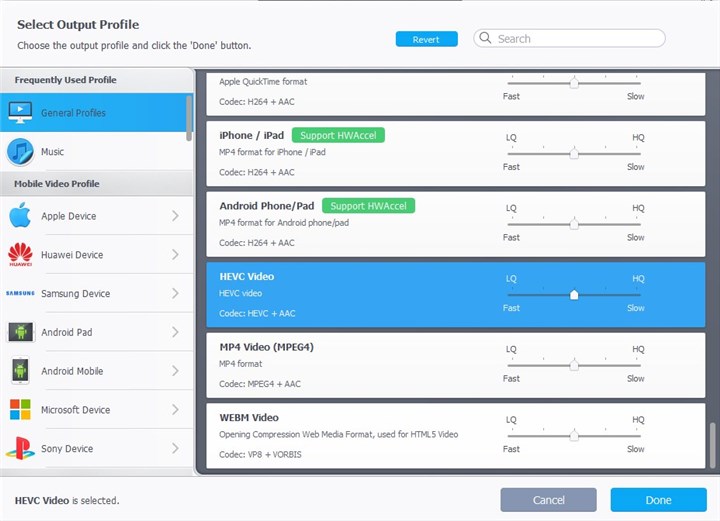Click the Apple logo icon
The width and height of the screenshot is (720, 521).
[20, 215]
